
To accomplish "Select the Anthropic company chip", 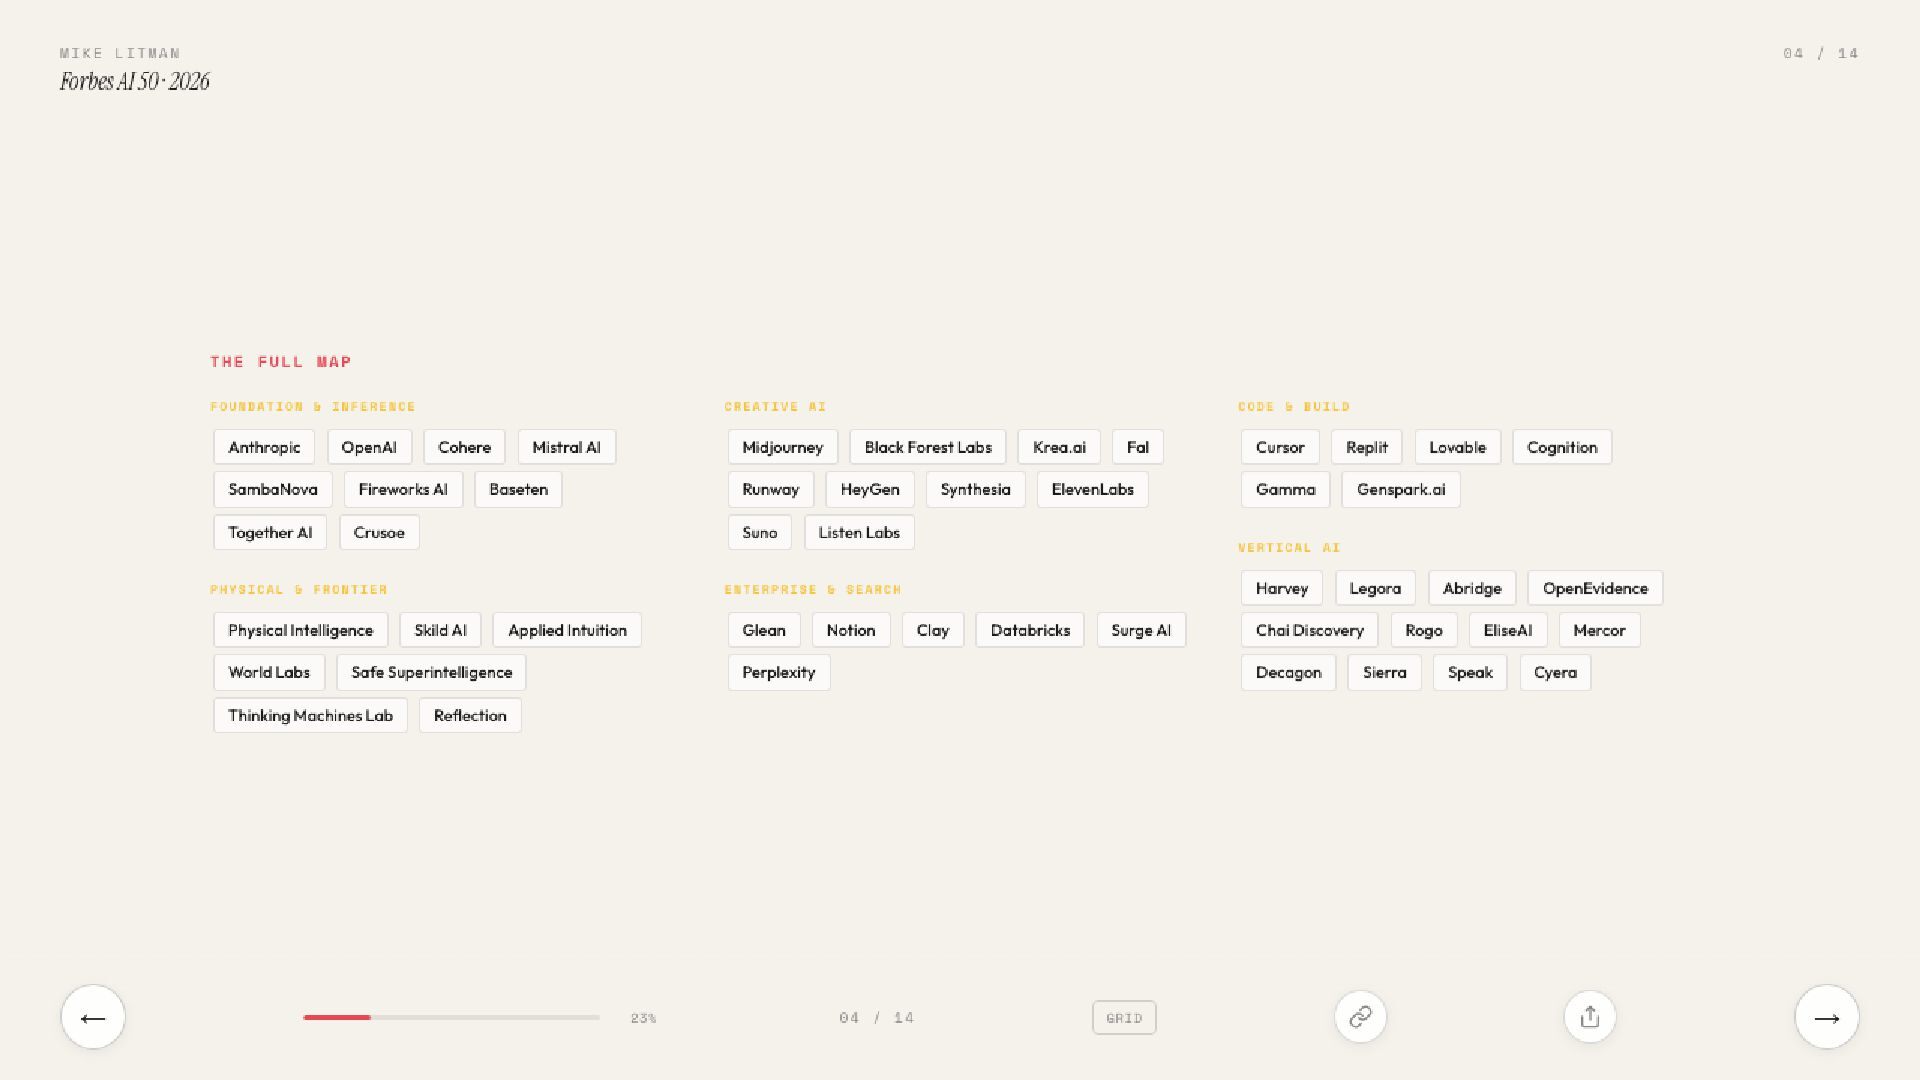I will (x=264, y=447).
